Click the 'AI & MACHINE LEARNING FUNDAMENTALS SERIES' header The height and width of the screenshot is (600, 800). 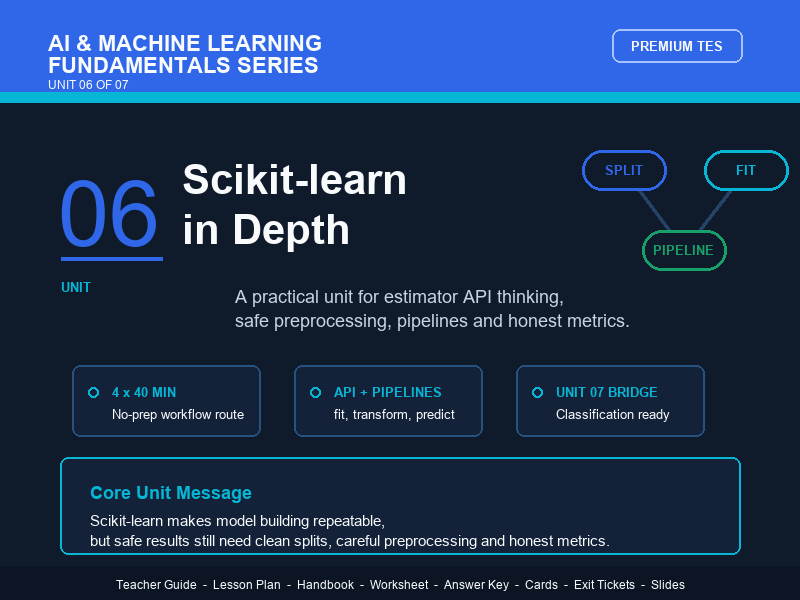185,54
